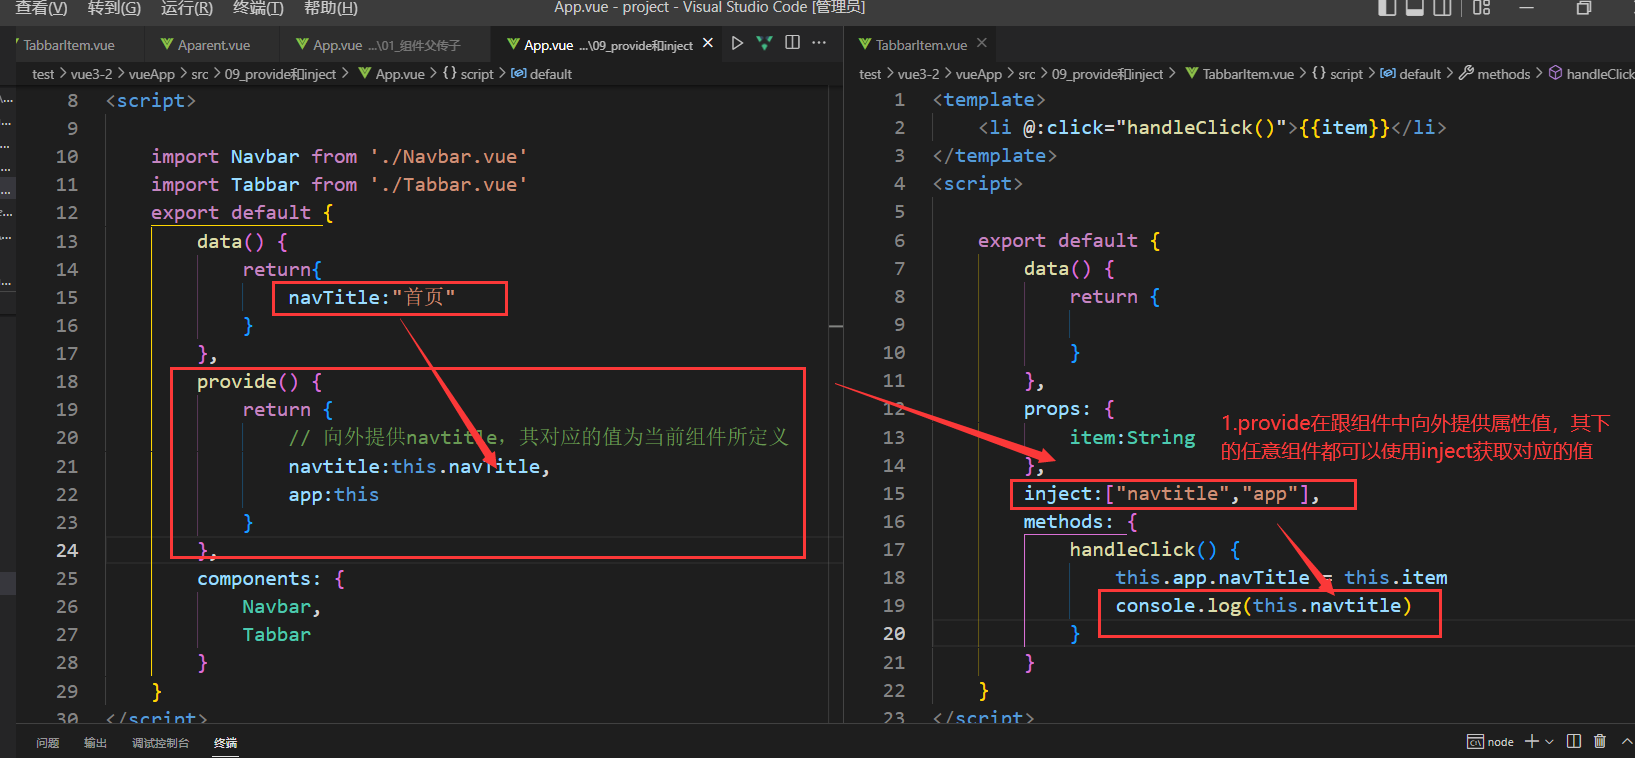Click 'test' breadcrumb in left editor
The width and height of the screenshot is (1635, 758).
click(43, 74)
